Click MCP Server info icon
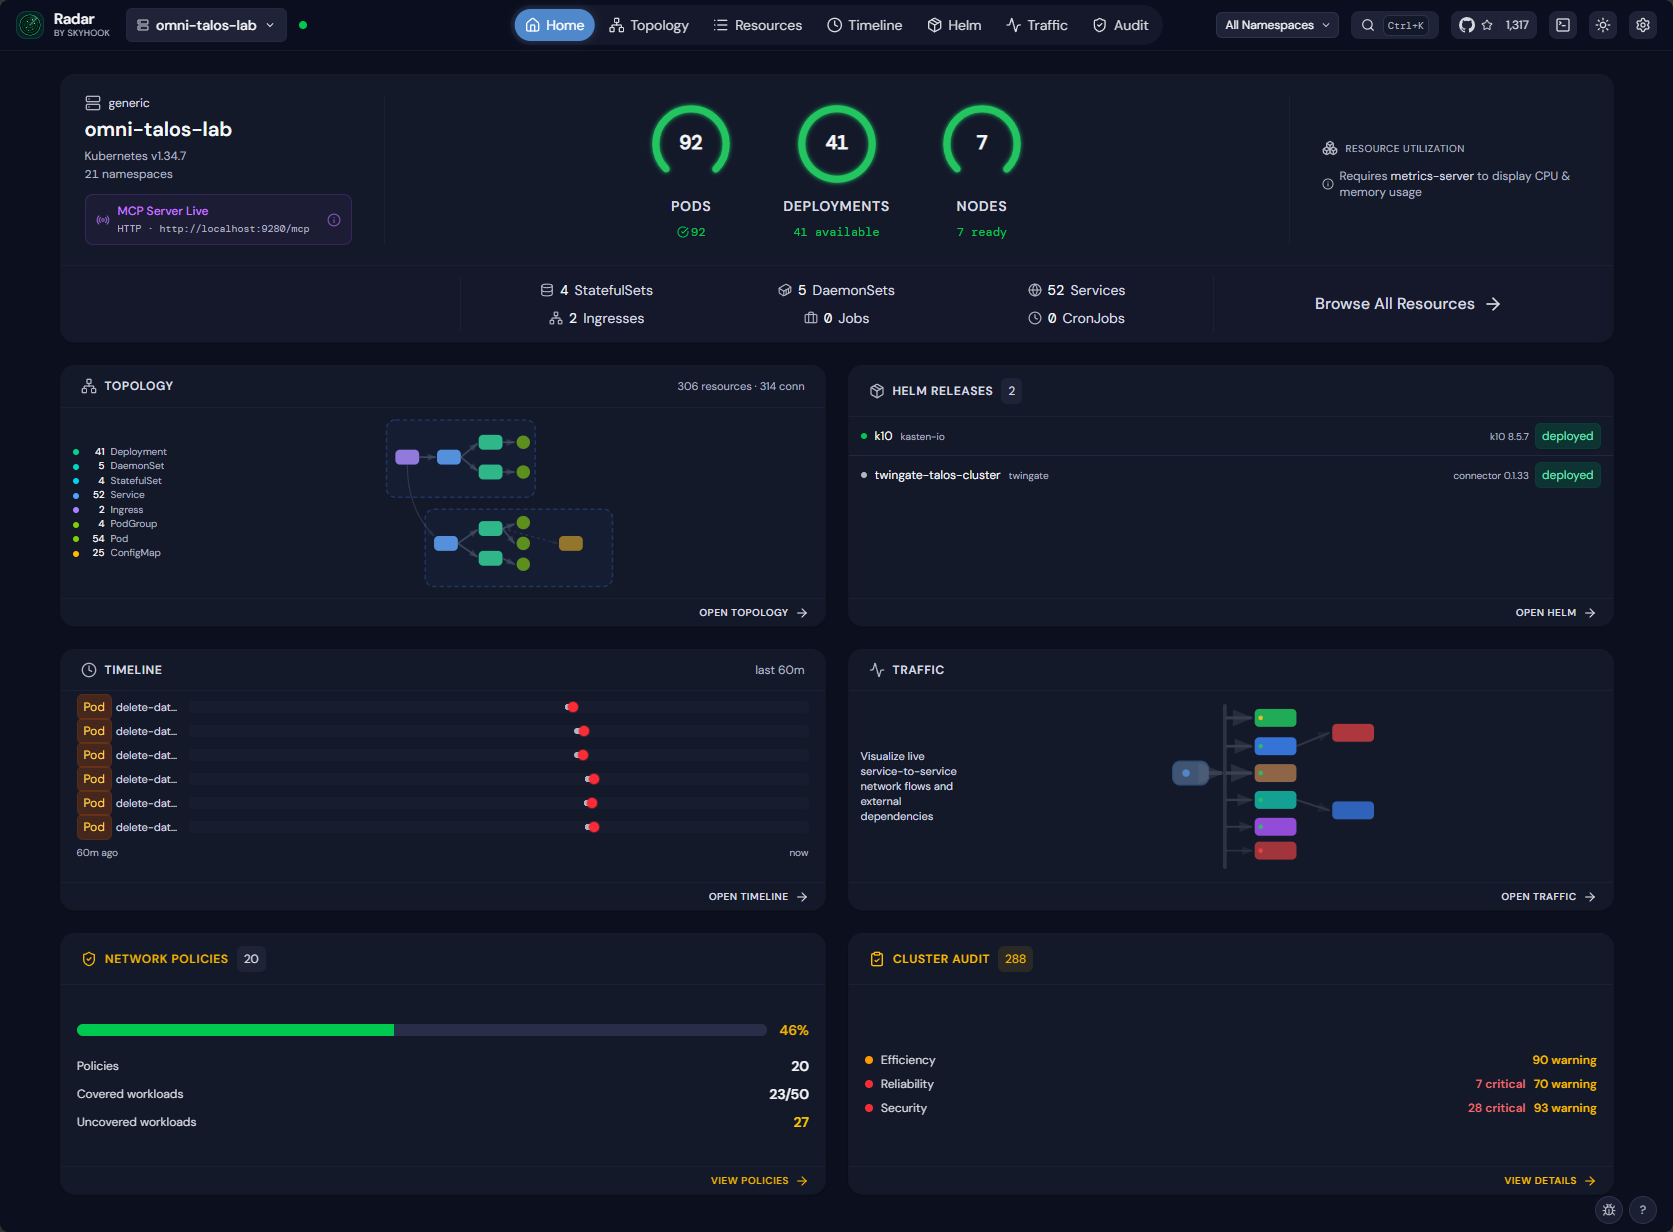Viewport: 1673px width, 1232px height. point(334,220)
